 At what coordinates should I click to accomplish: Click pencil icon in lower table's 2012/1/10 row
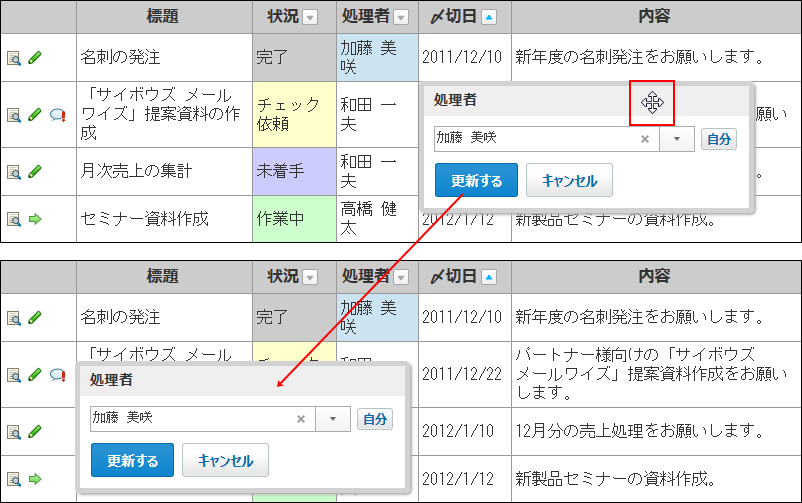point(35,431)
